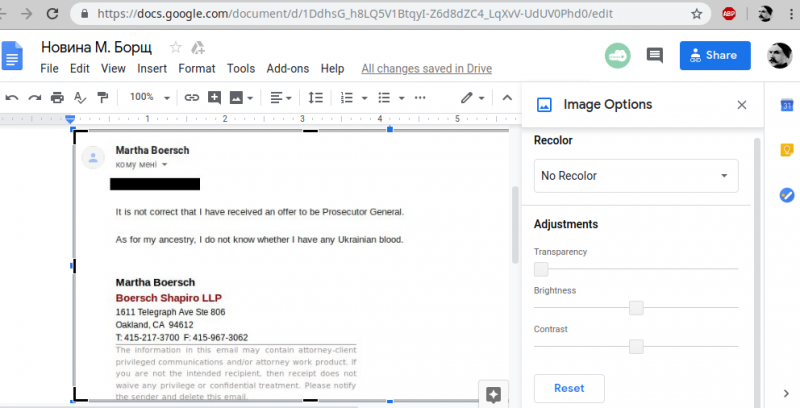Open the Insert menu
Viewport: 800px width, 408px height.
152,69
